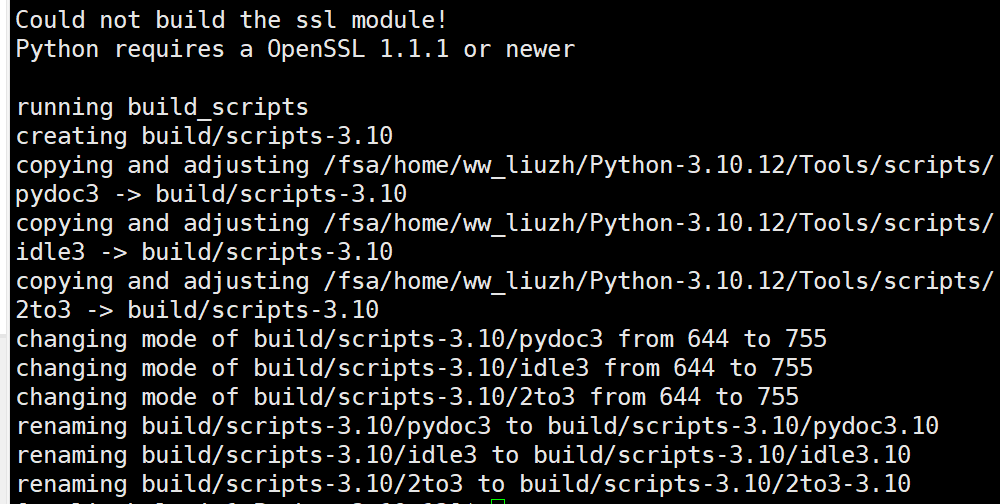Image resolution: width=1000 pixels, height=504 pixels.
Task: Click the word 'newer' in the OpenSSL message
Action: (540, 49)
